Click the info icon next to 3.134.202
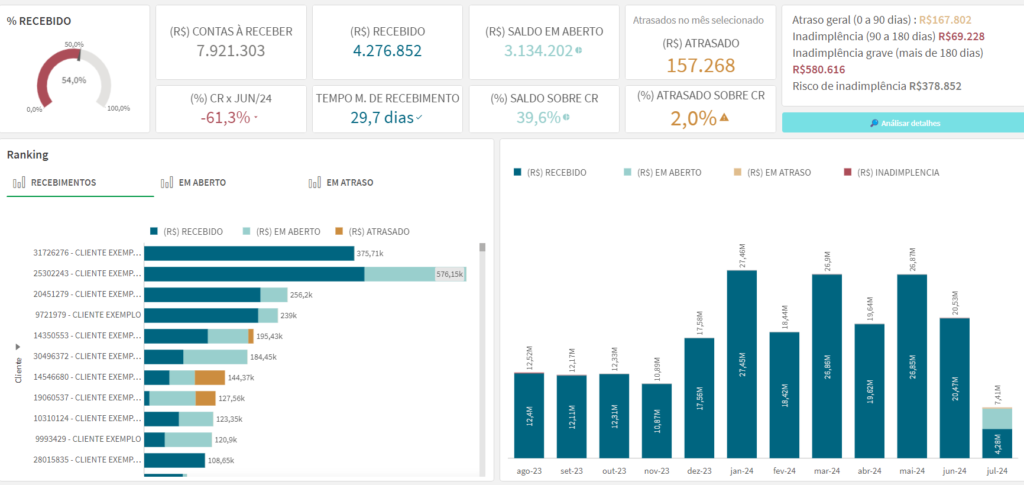 click(579, 50)
